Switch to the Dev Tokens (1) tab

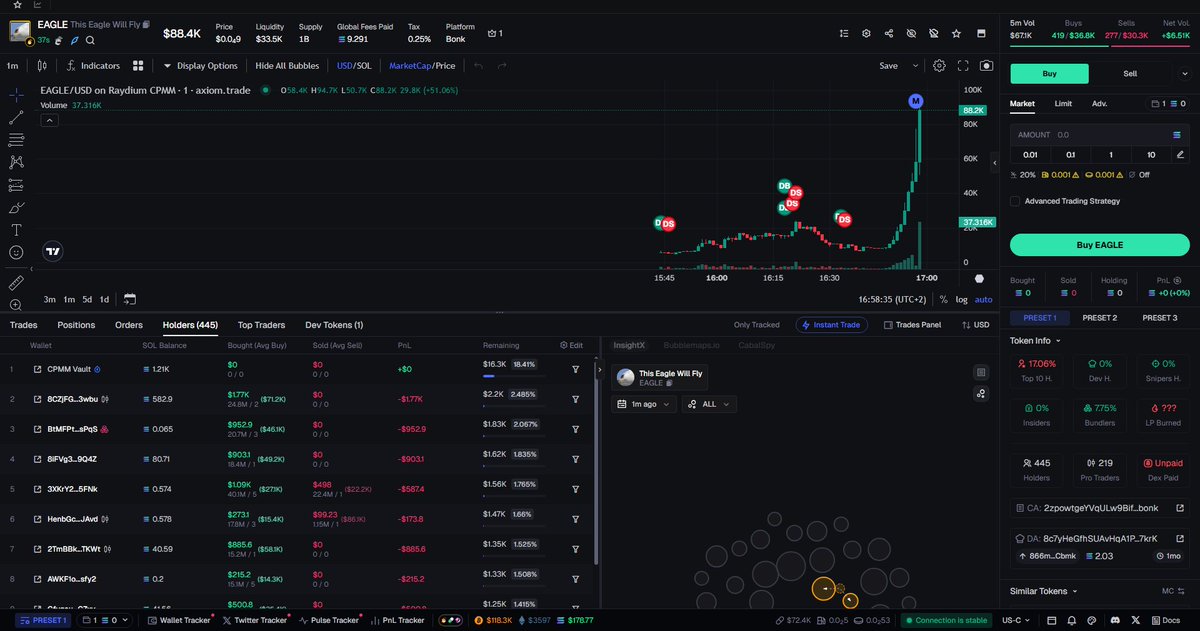pyautogui.click(x=334, y=325)
